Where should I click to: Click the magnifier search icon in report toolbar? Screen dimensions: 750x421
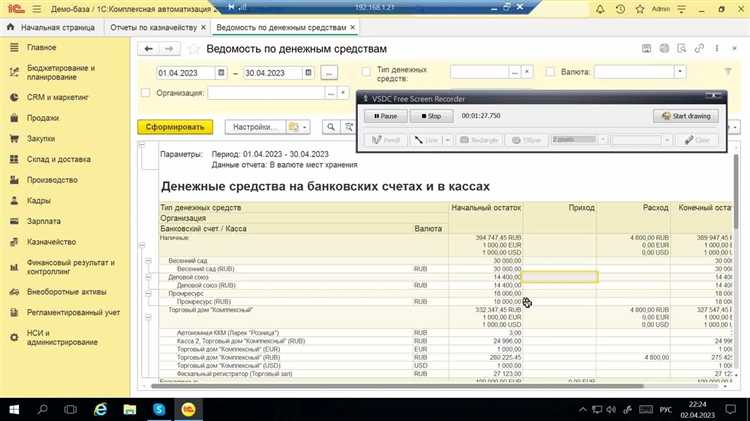329,127
